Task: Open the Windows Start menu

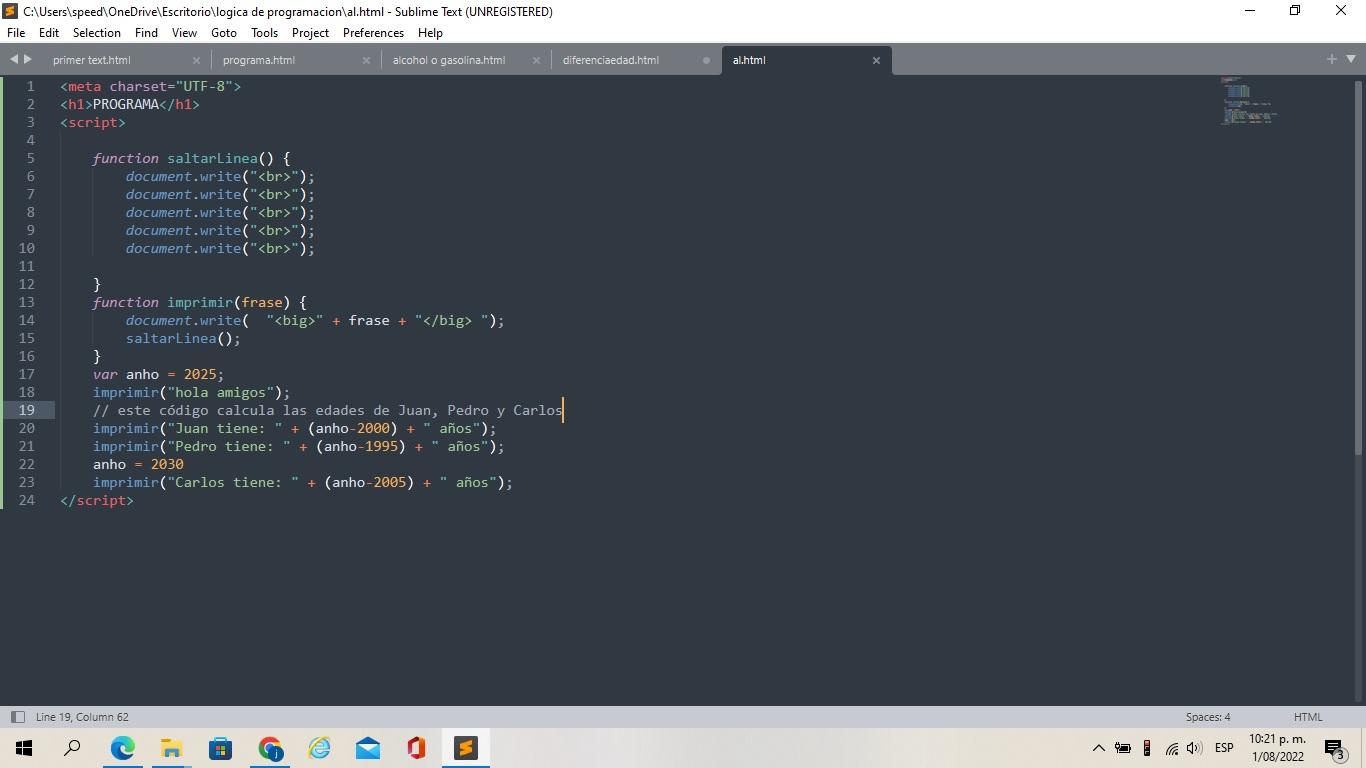Action: pyautogui.click(x=24, y=748)
